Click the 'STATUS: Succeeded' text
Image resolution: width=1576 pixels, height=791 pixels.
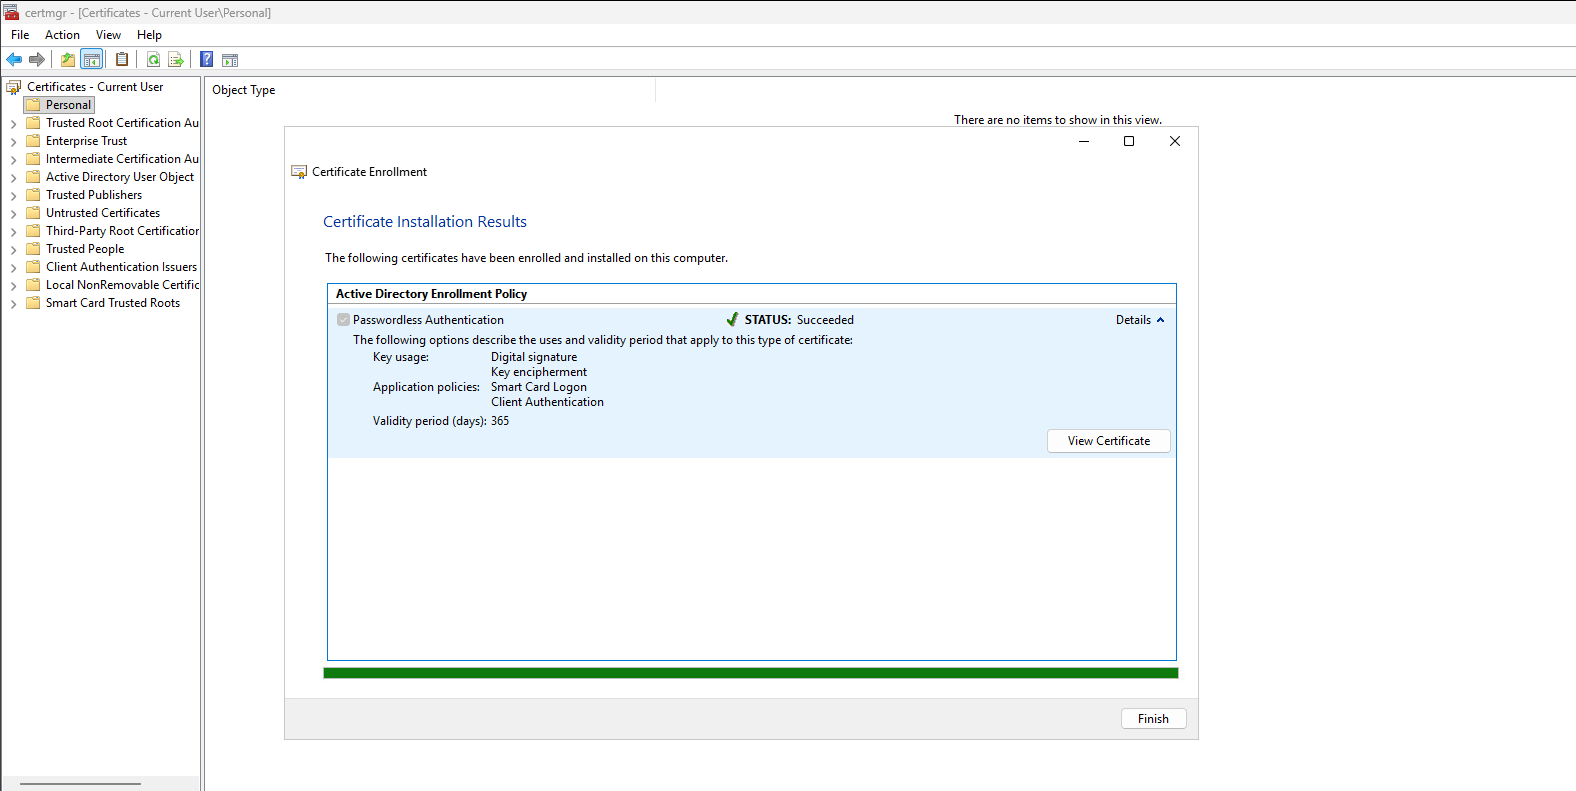click(x=799, y=320)
